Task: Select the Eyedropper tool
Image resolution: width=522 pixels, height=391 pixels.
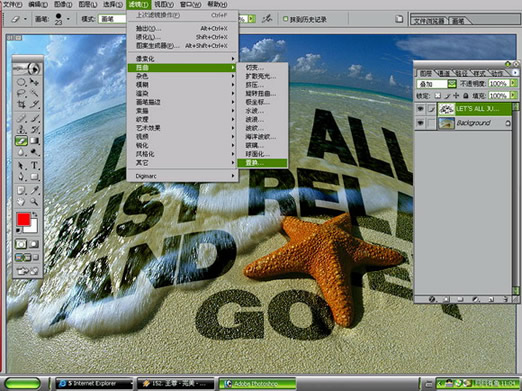Action: pyautogui.click(x=34, y=190)
